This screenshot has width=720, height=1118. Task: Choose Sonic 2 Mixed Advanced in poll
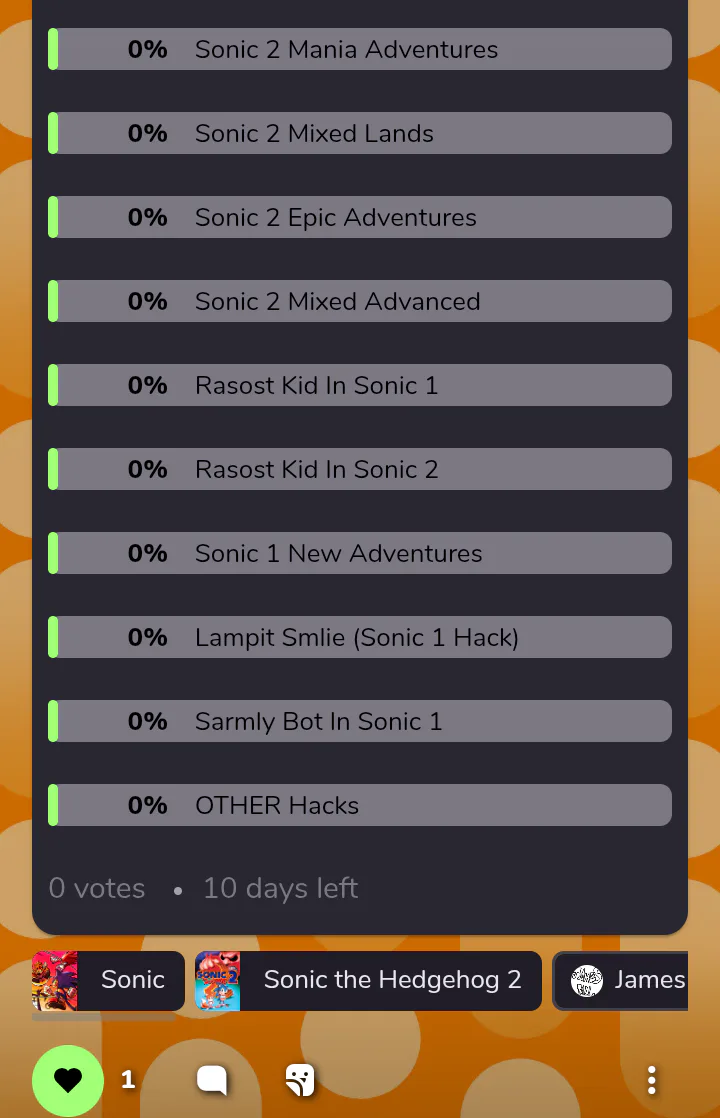(x=360, y=302)
